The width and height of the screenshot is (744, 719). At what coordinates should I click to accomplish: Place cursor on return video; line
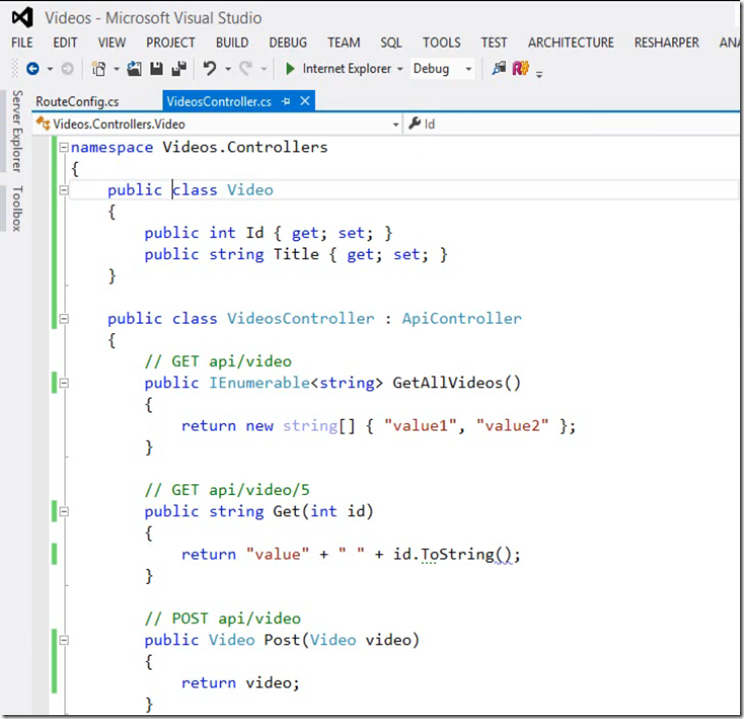tap(240, 683)
